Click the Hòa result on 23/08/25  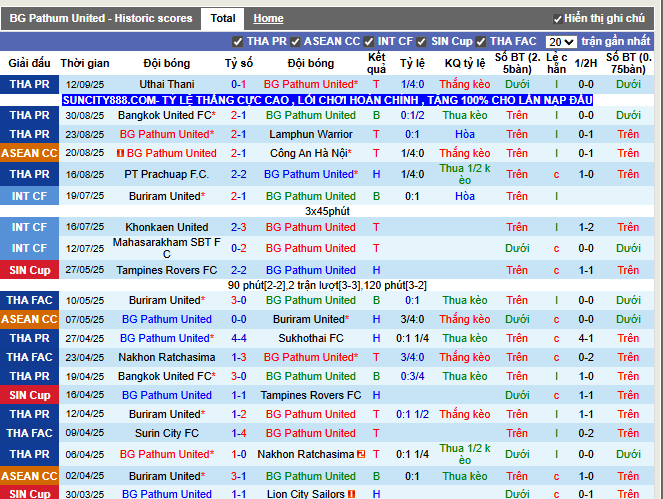tap(465, 134)
